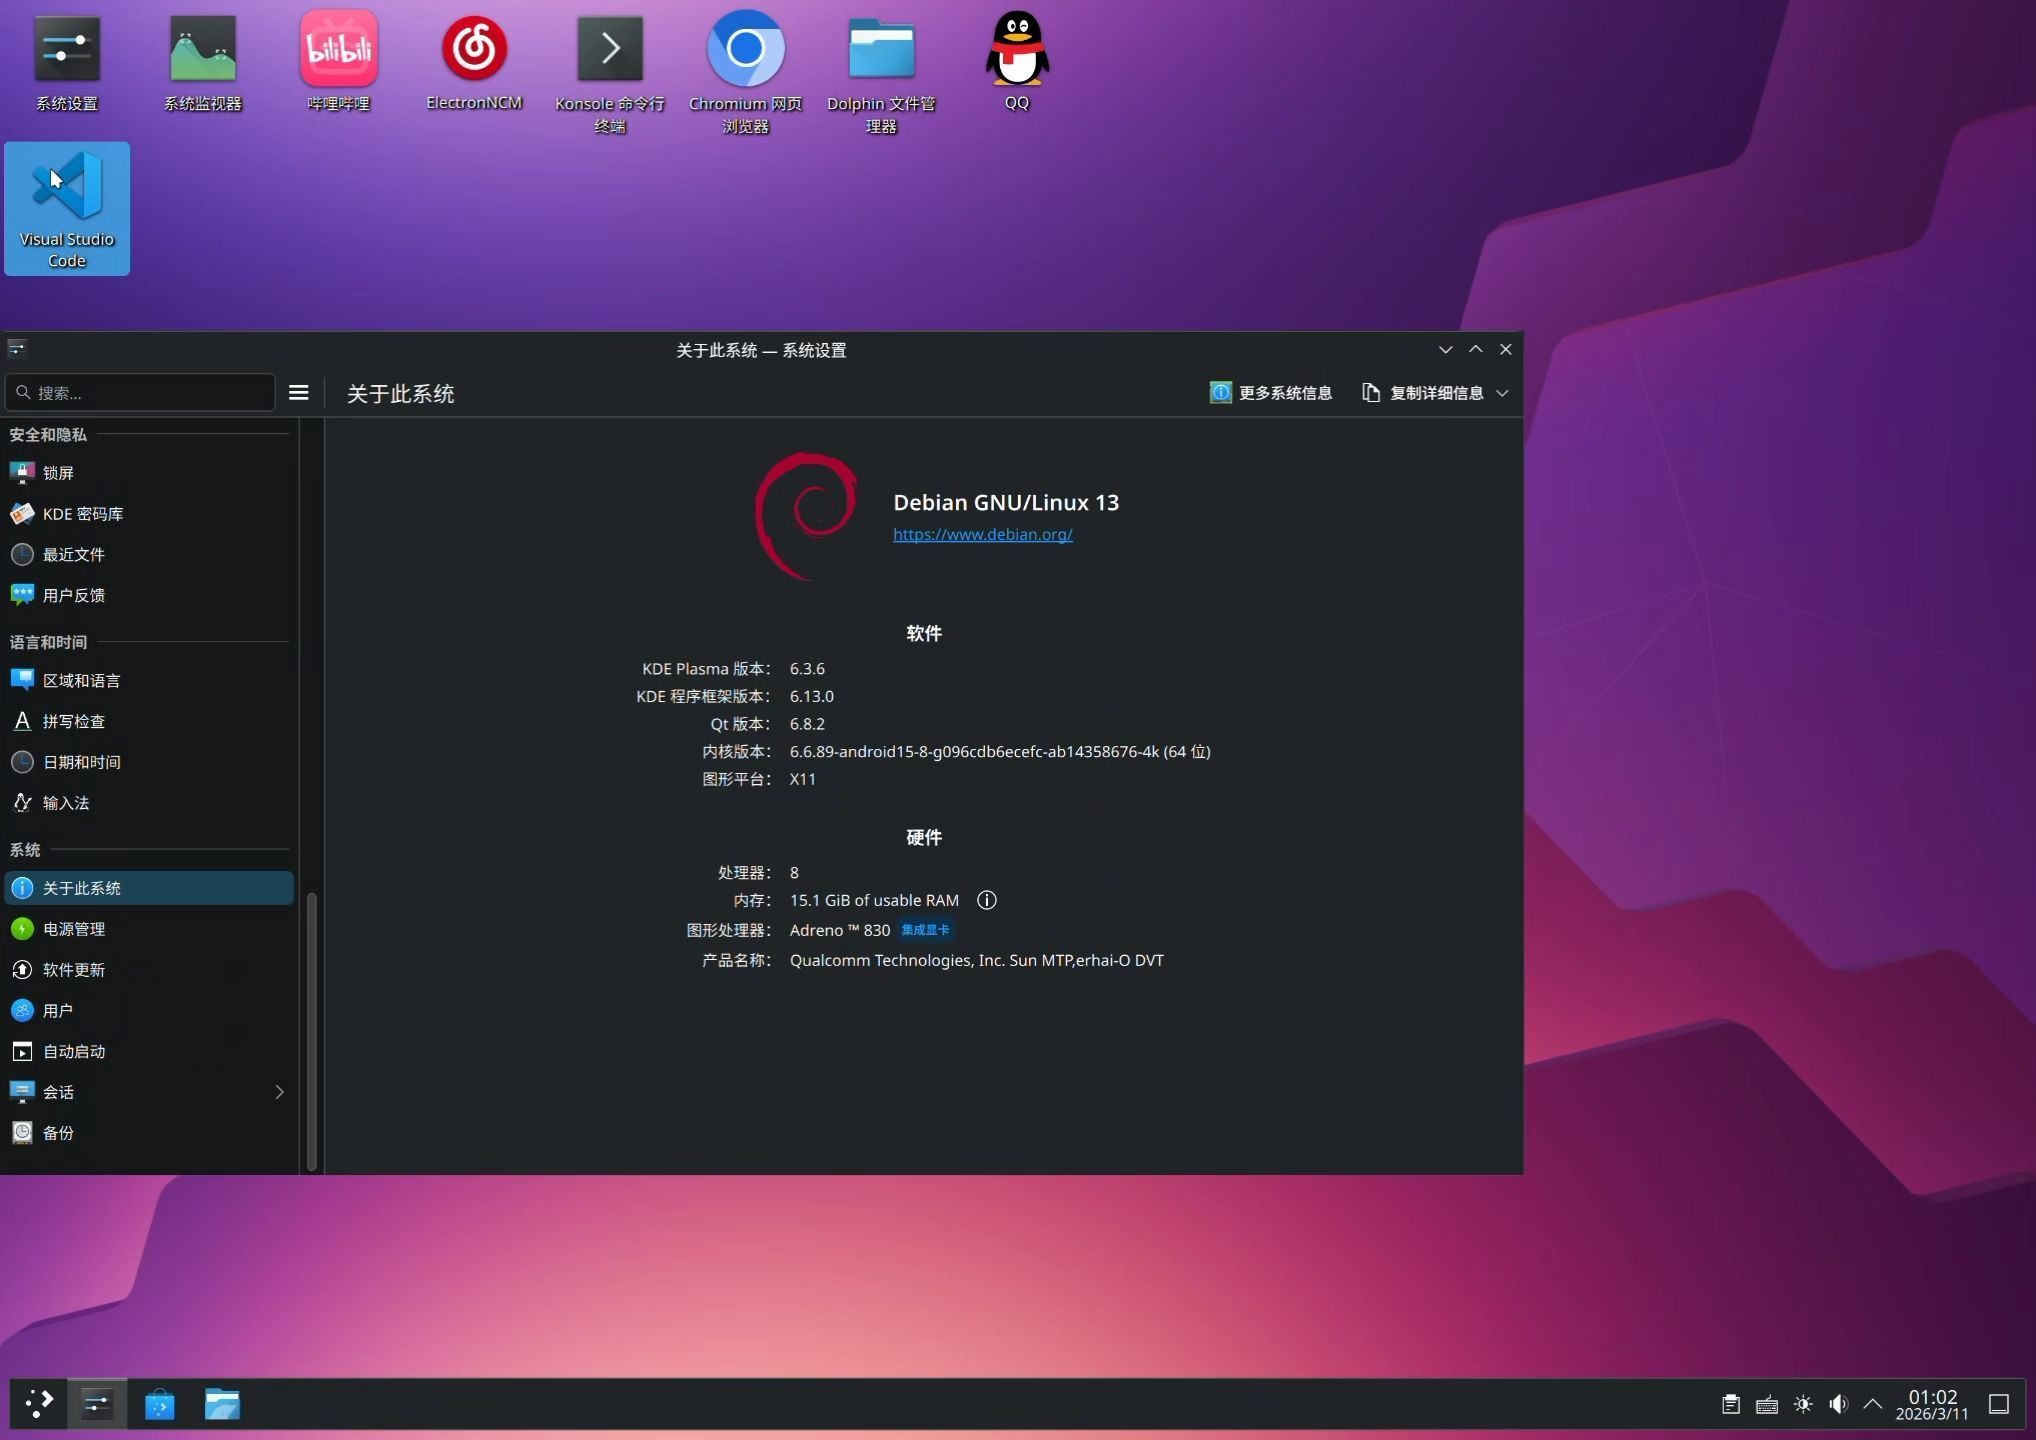The height and width of the screenshot is (1440, 2036).
Task: Click the Adreno ™ 830 graphics processor text
Action: [x=840, y=930]
